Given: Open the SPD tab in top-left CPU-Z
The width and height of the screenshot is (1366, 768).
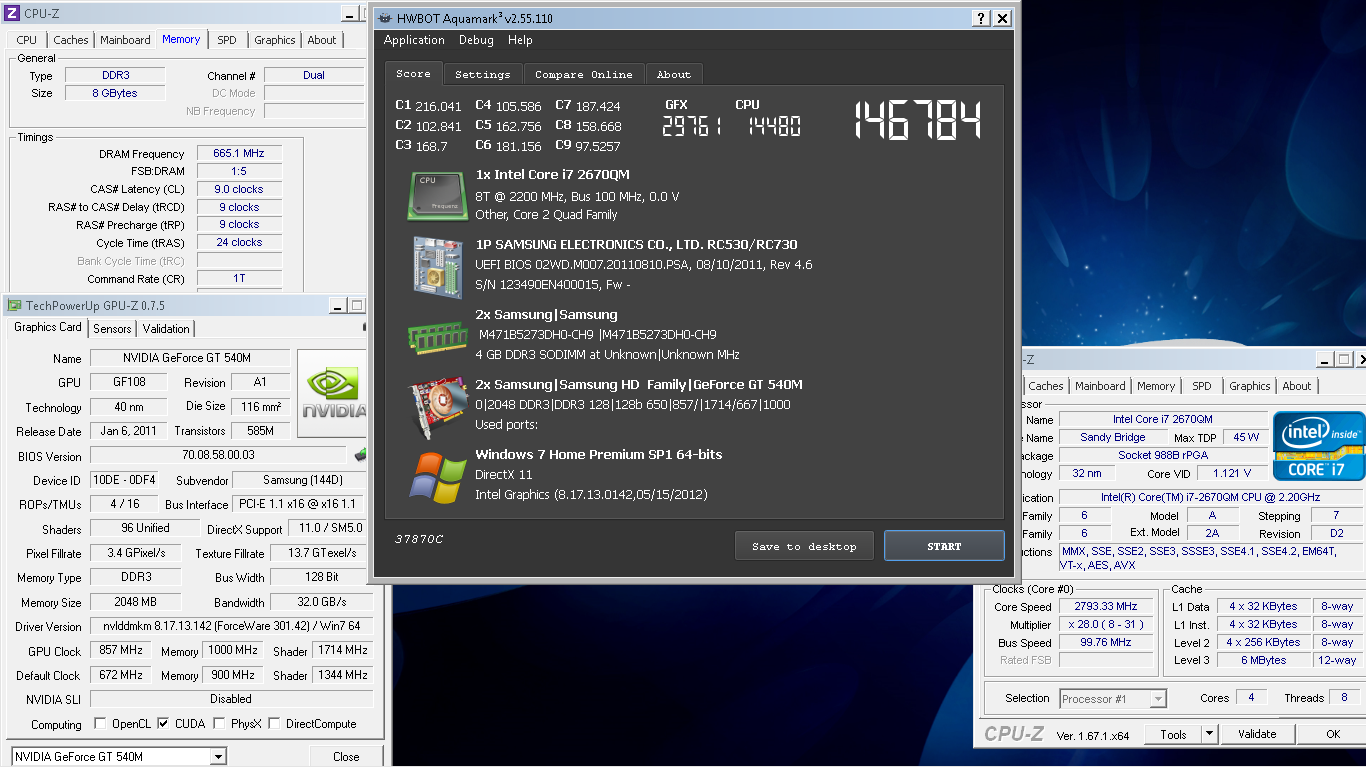Looking at the screenshot, I should [227, 40].
